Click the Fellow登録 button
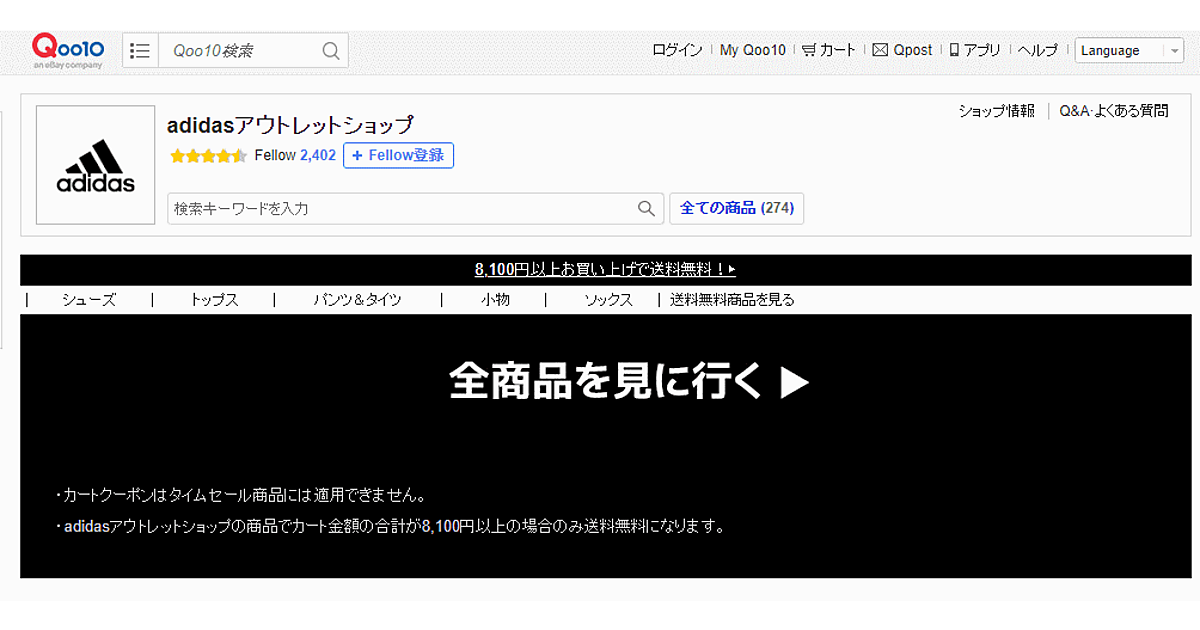Viewport: 1200px width, 630px height. [398, 156]
